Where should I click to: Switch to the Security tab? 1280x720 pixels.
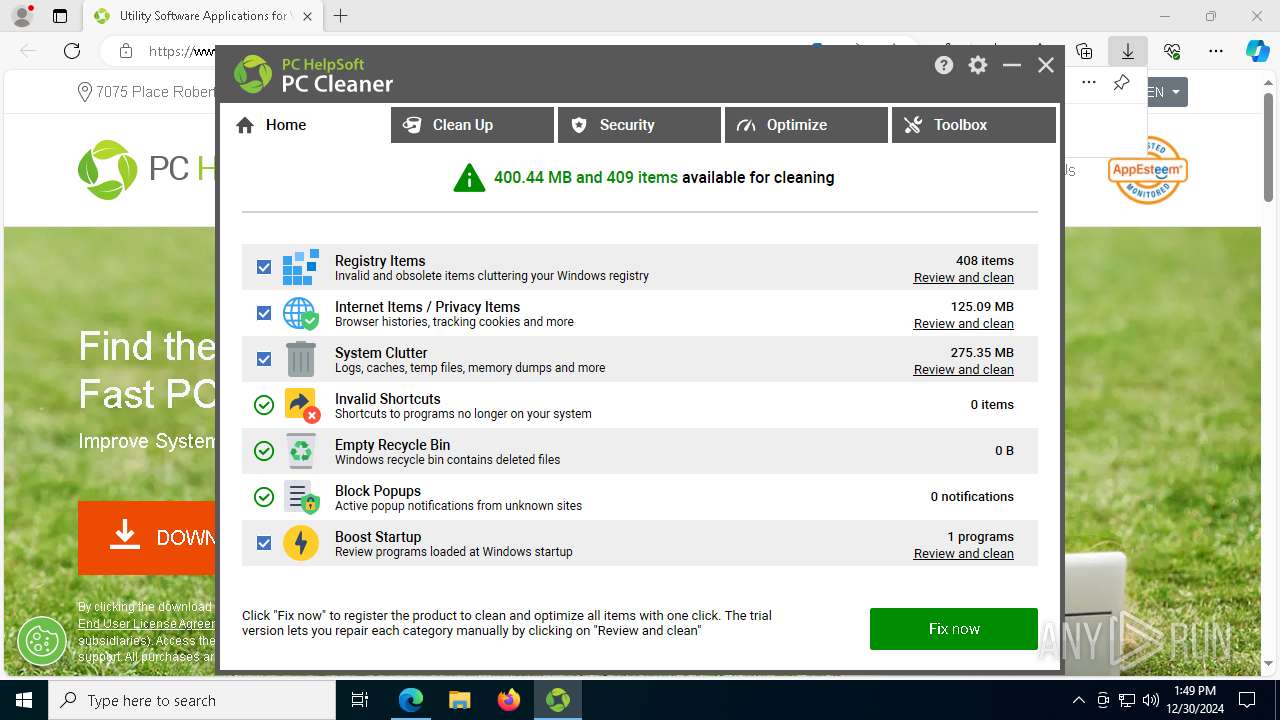coord(639,125)
